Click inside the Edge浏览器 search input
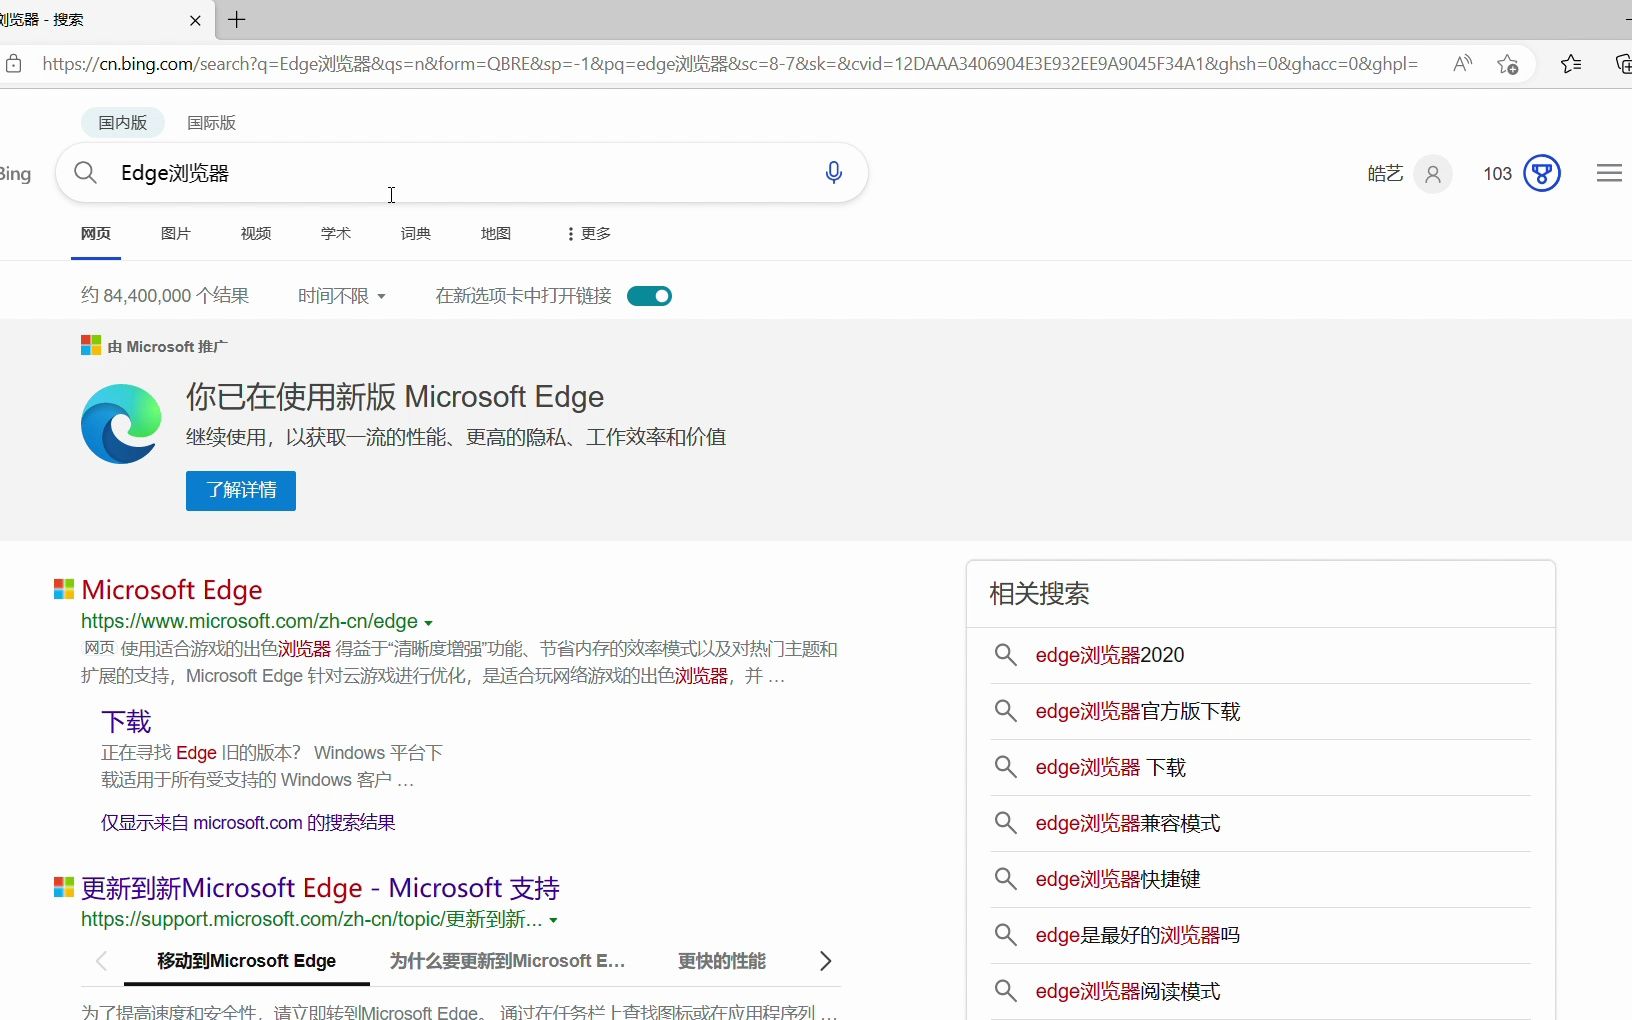 tap(460, 173)
